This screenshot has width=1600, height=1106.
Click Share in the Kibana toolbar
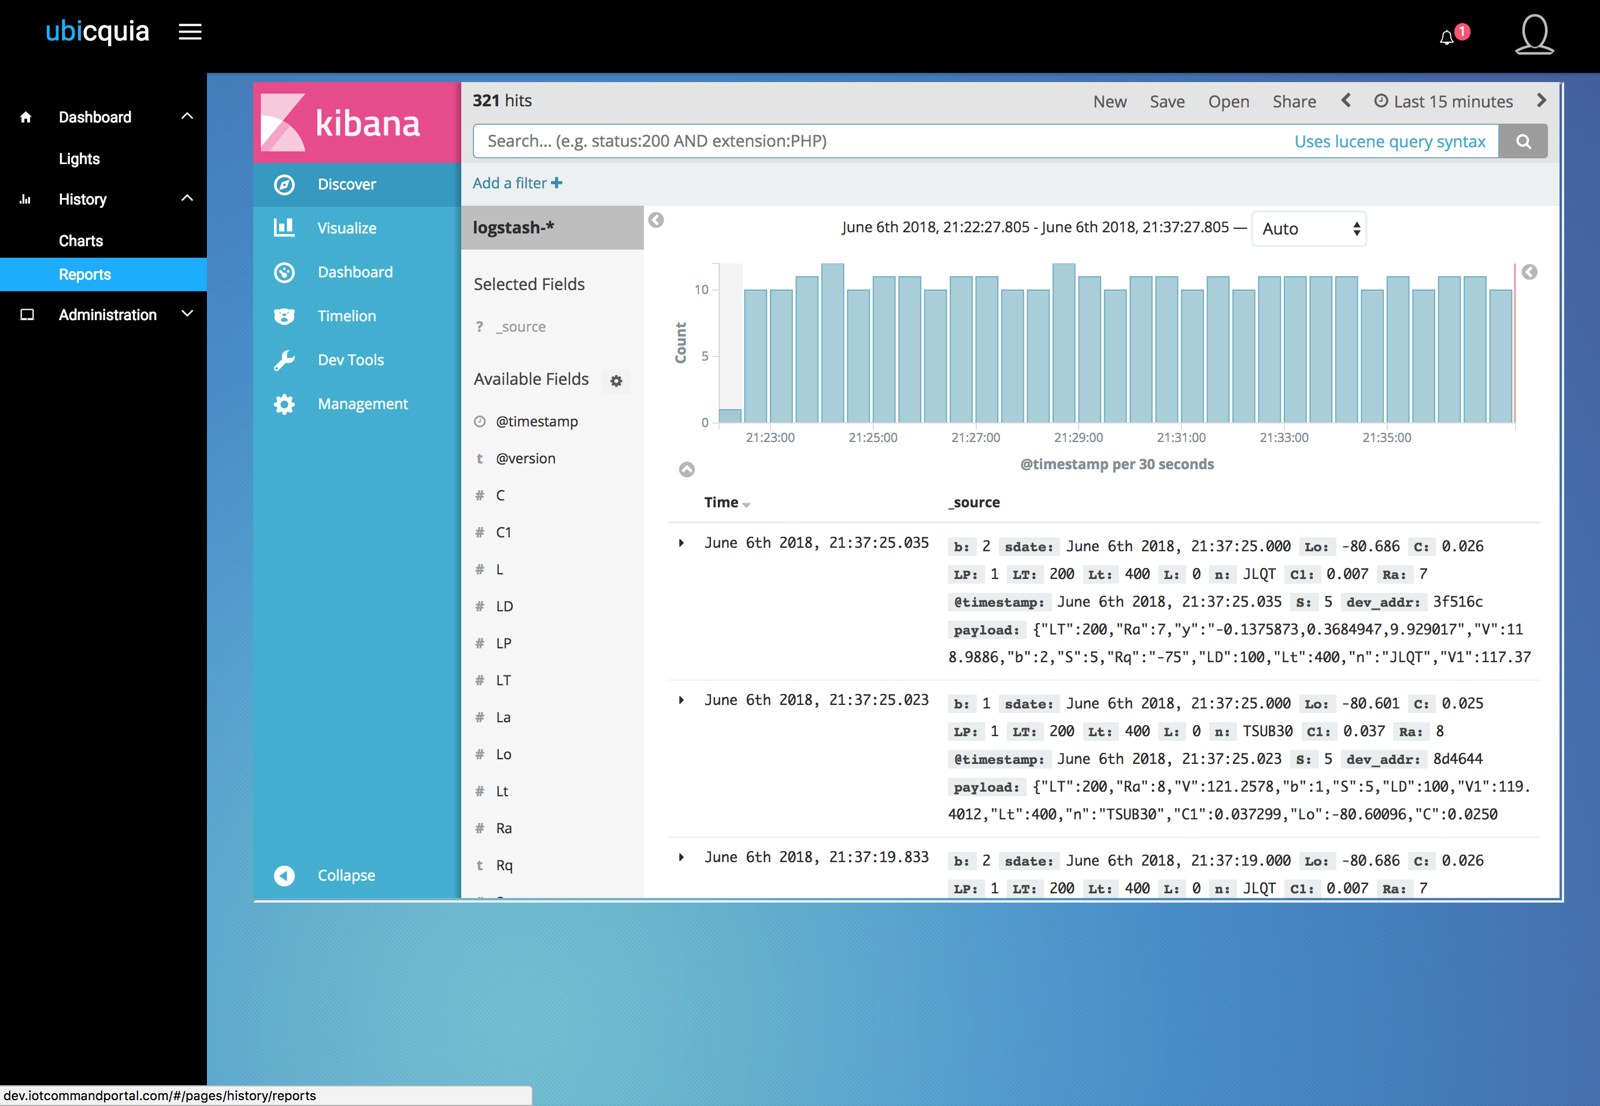(1294, 102)
